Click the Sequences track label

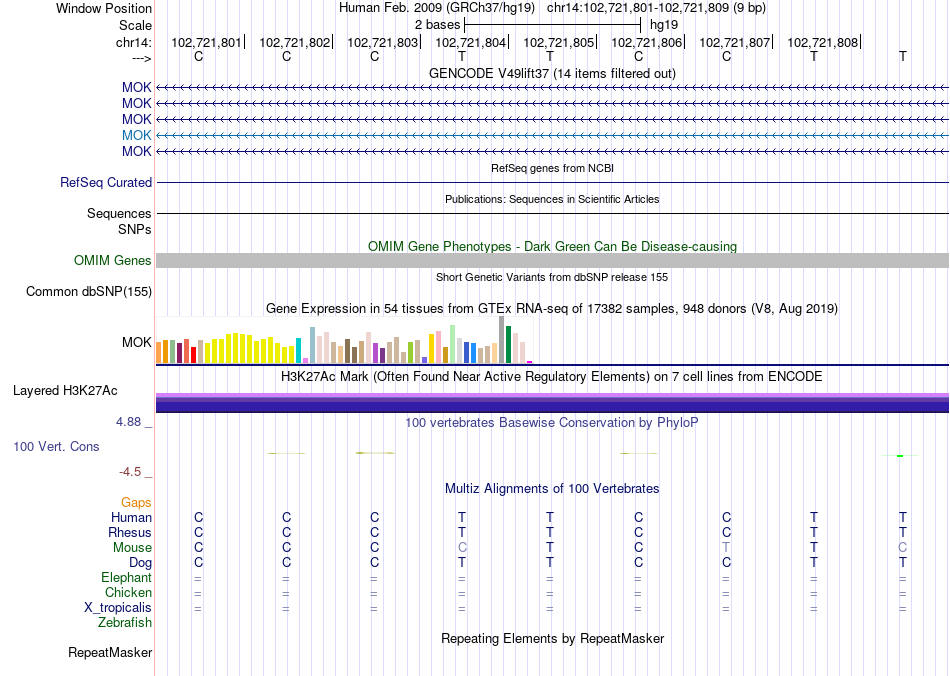(119, 213)
